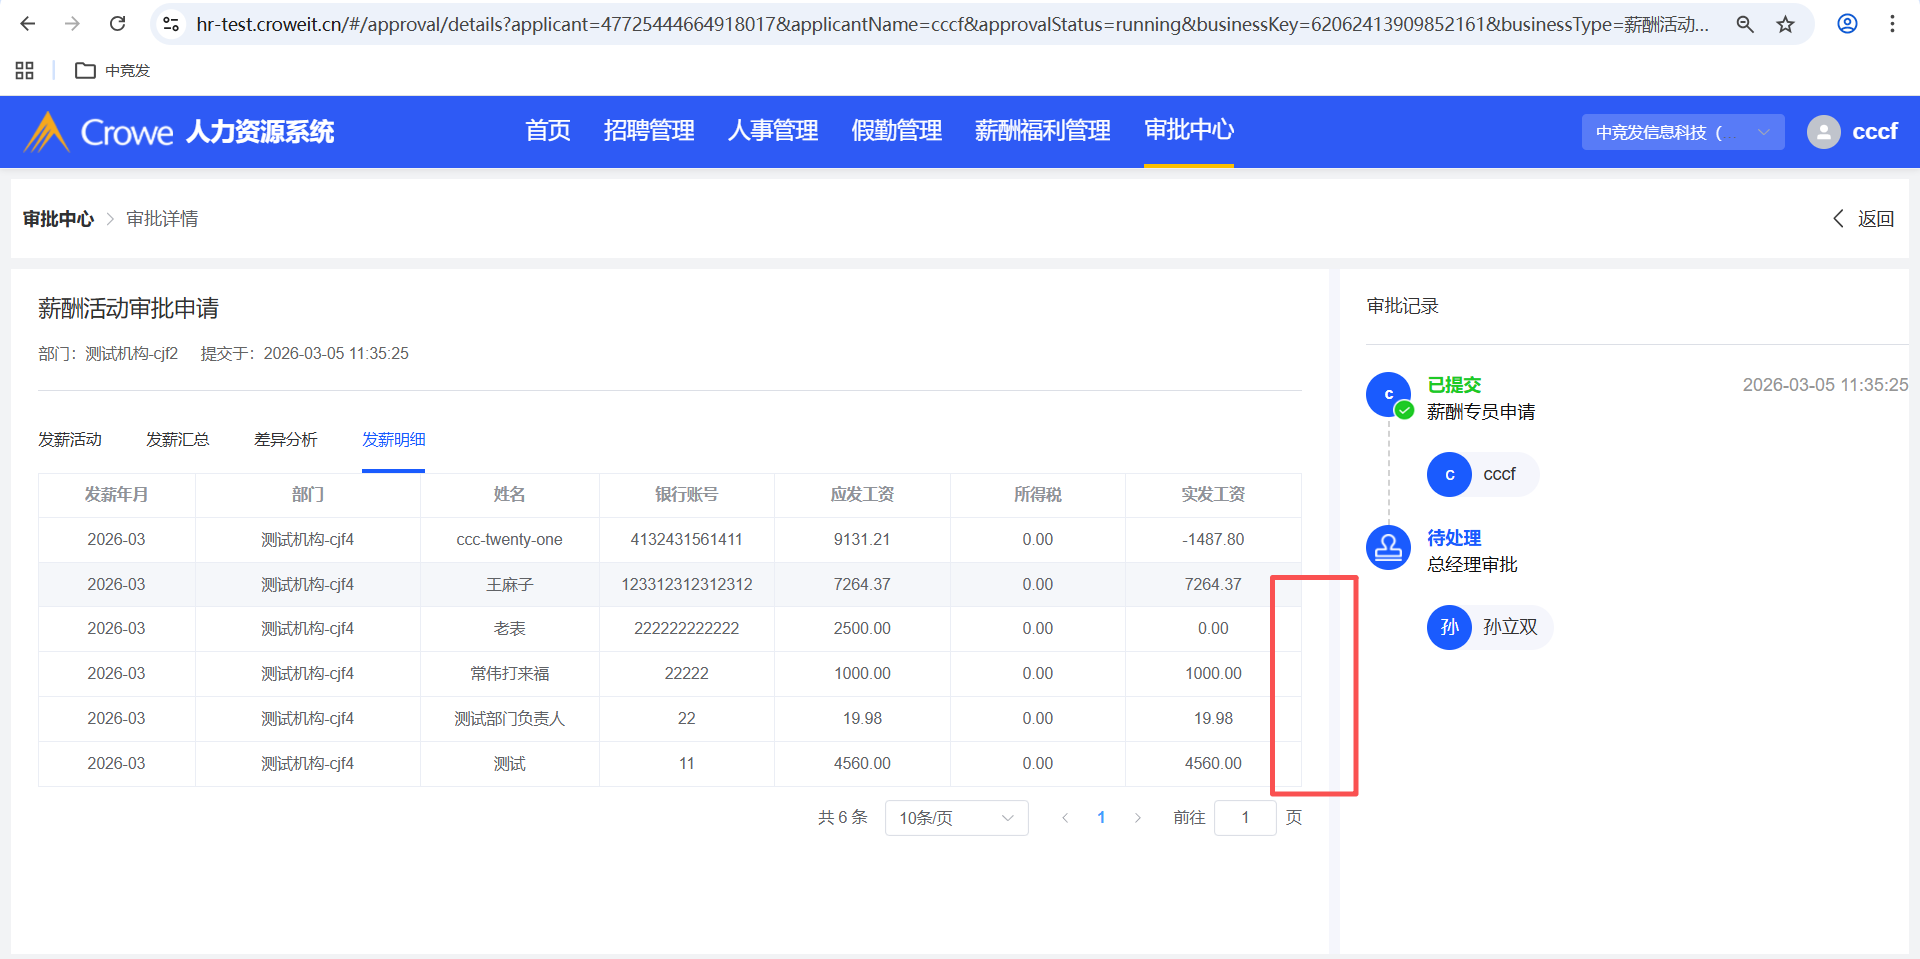The width and height of the screenshot is (1920, 959).
Task: Go to next page arrow in pagination
Action: [1137, 818]
